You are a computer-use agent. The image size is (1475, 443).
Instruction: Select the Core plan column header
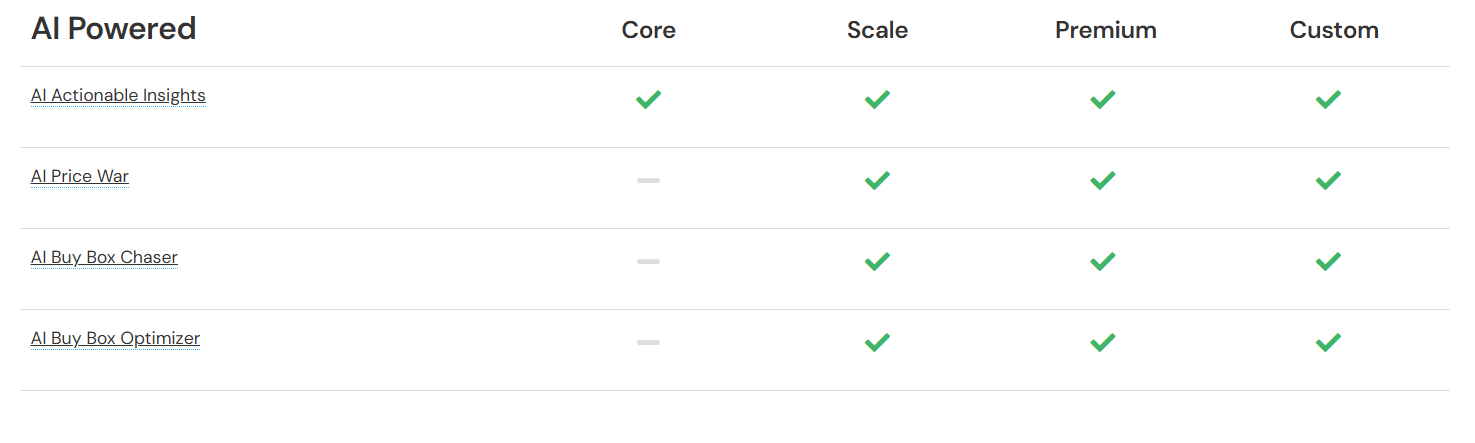(648, 30)
